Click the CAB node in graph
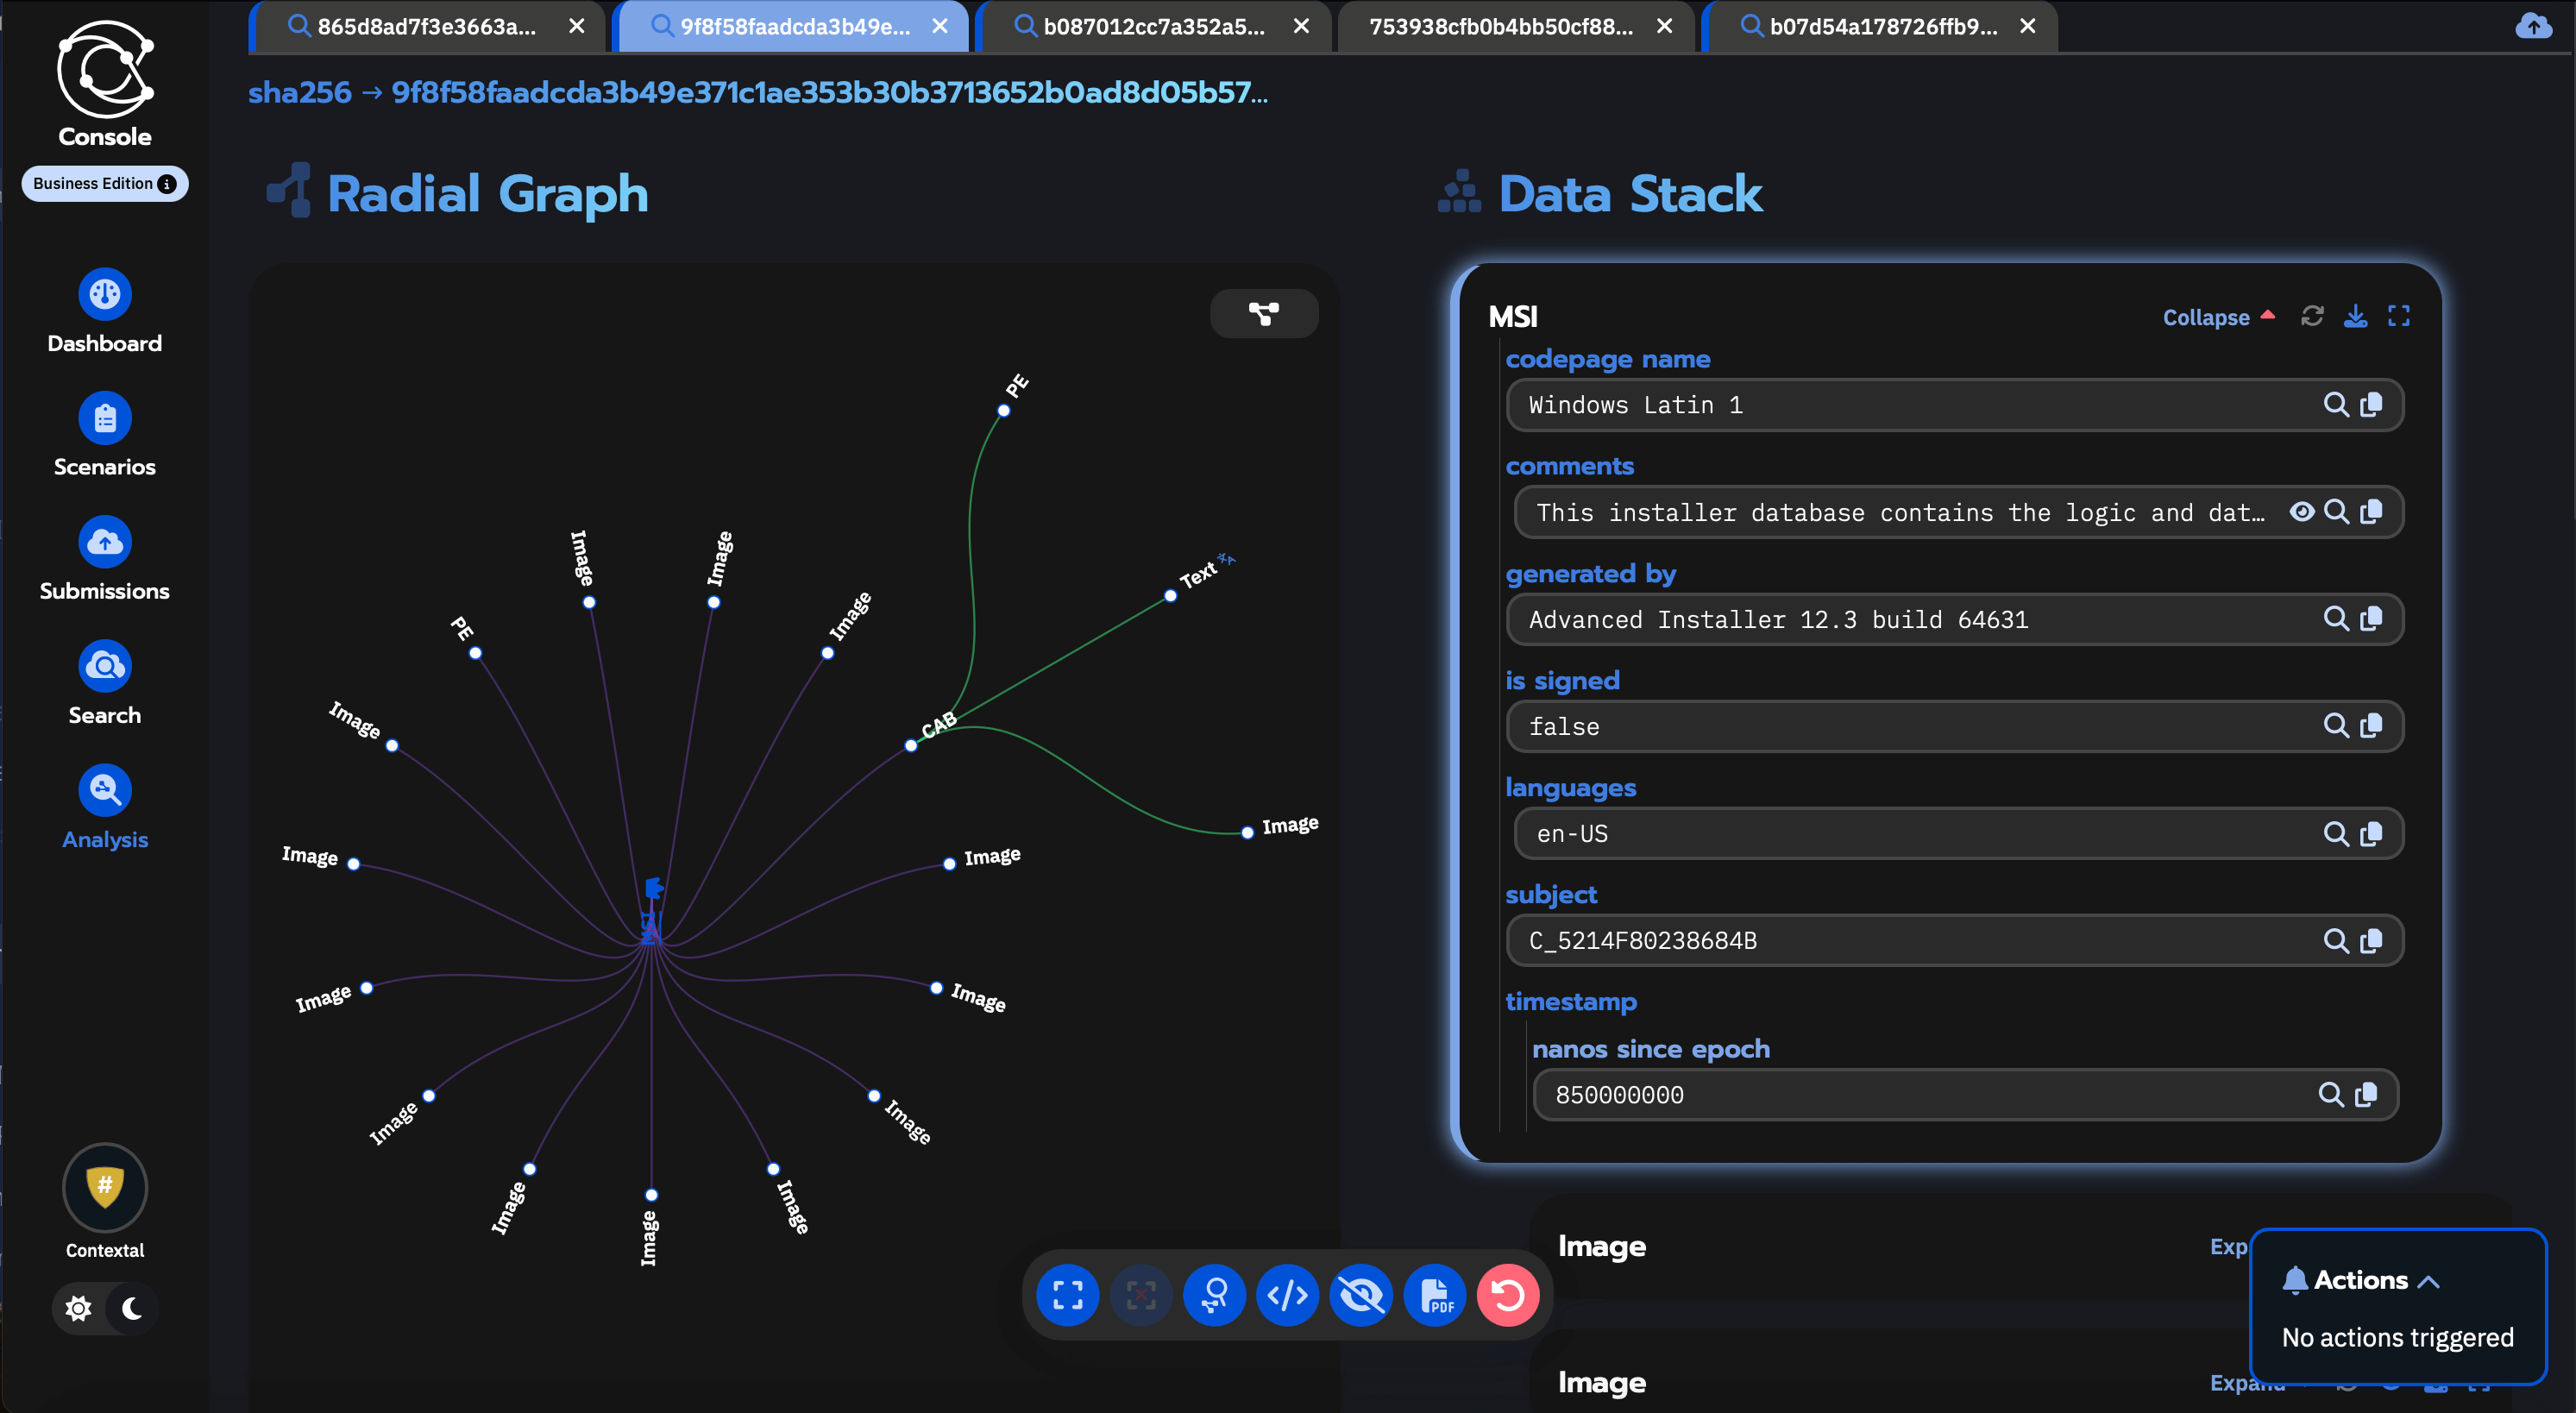This screenshot has width=2576, height=1413. click(x=911, y=745)
